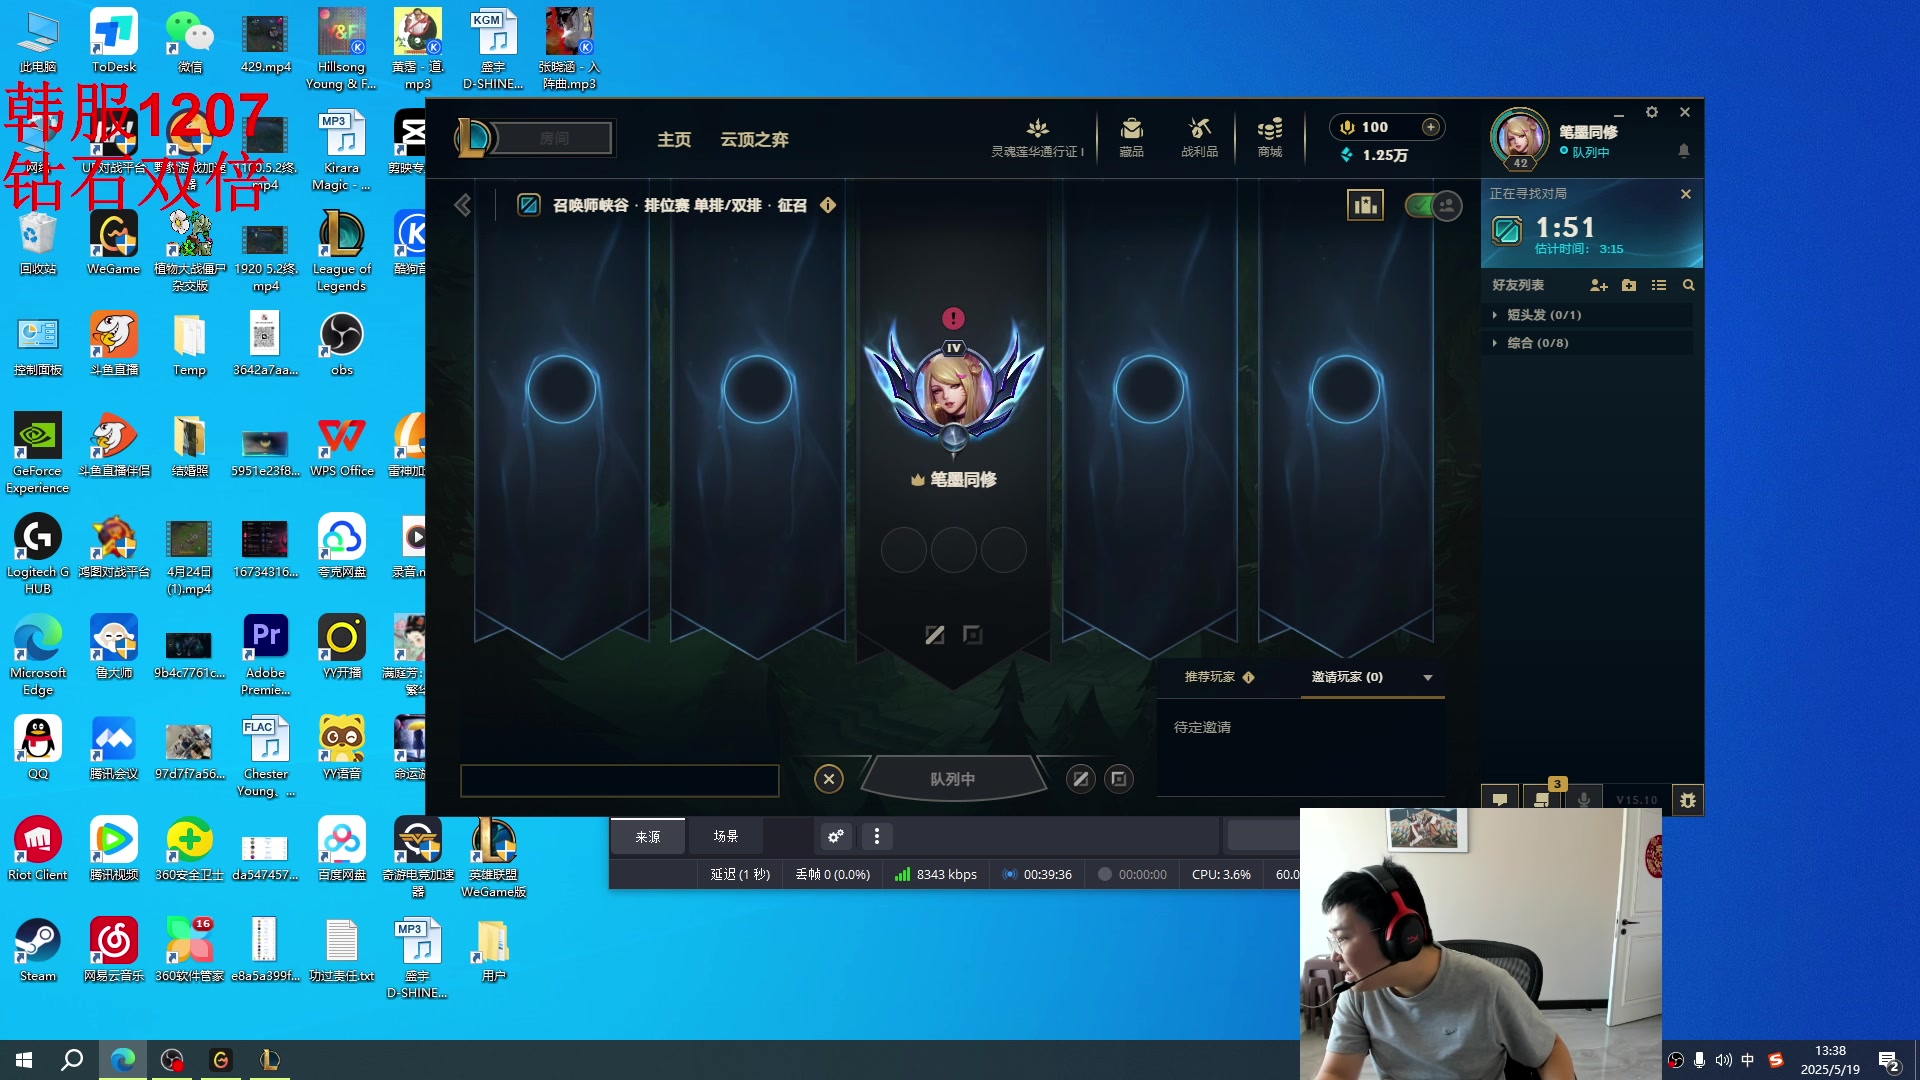Open the 藏品 collection icon

click(x=1131, y=129)
